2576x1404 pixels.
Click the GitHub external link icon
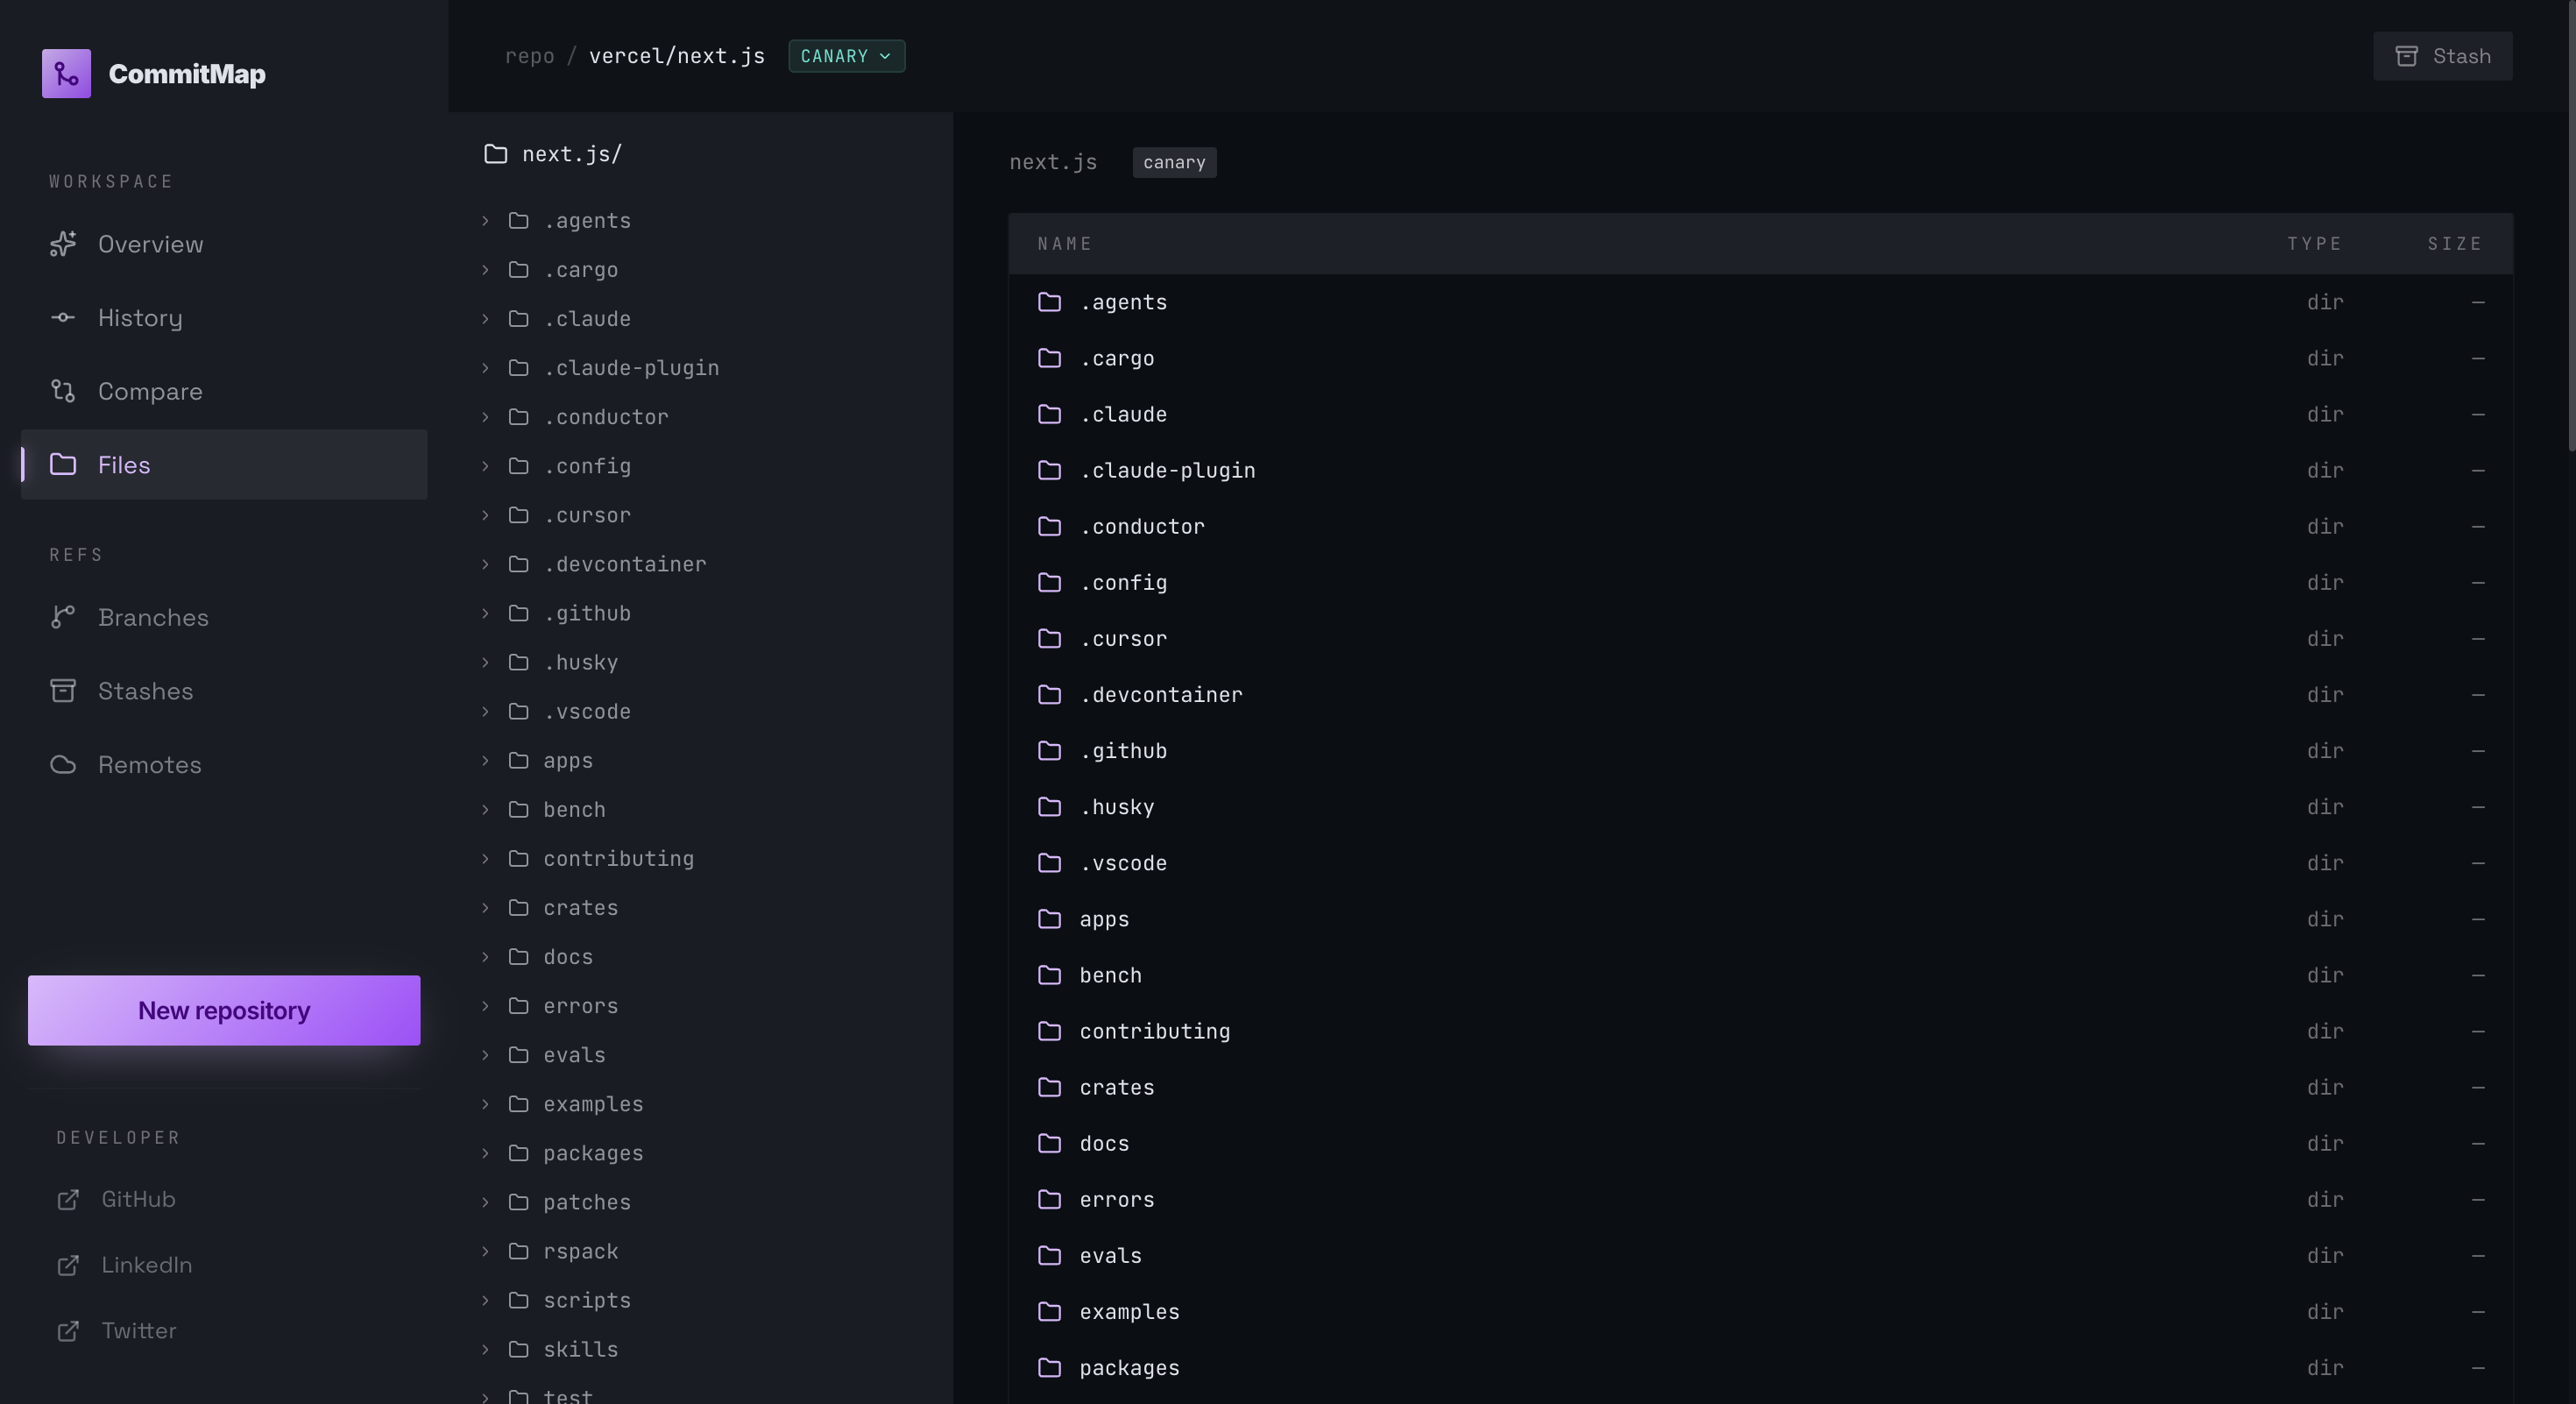[x=68, y=1199]
